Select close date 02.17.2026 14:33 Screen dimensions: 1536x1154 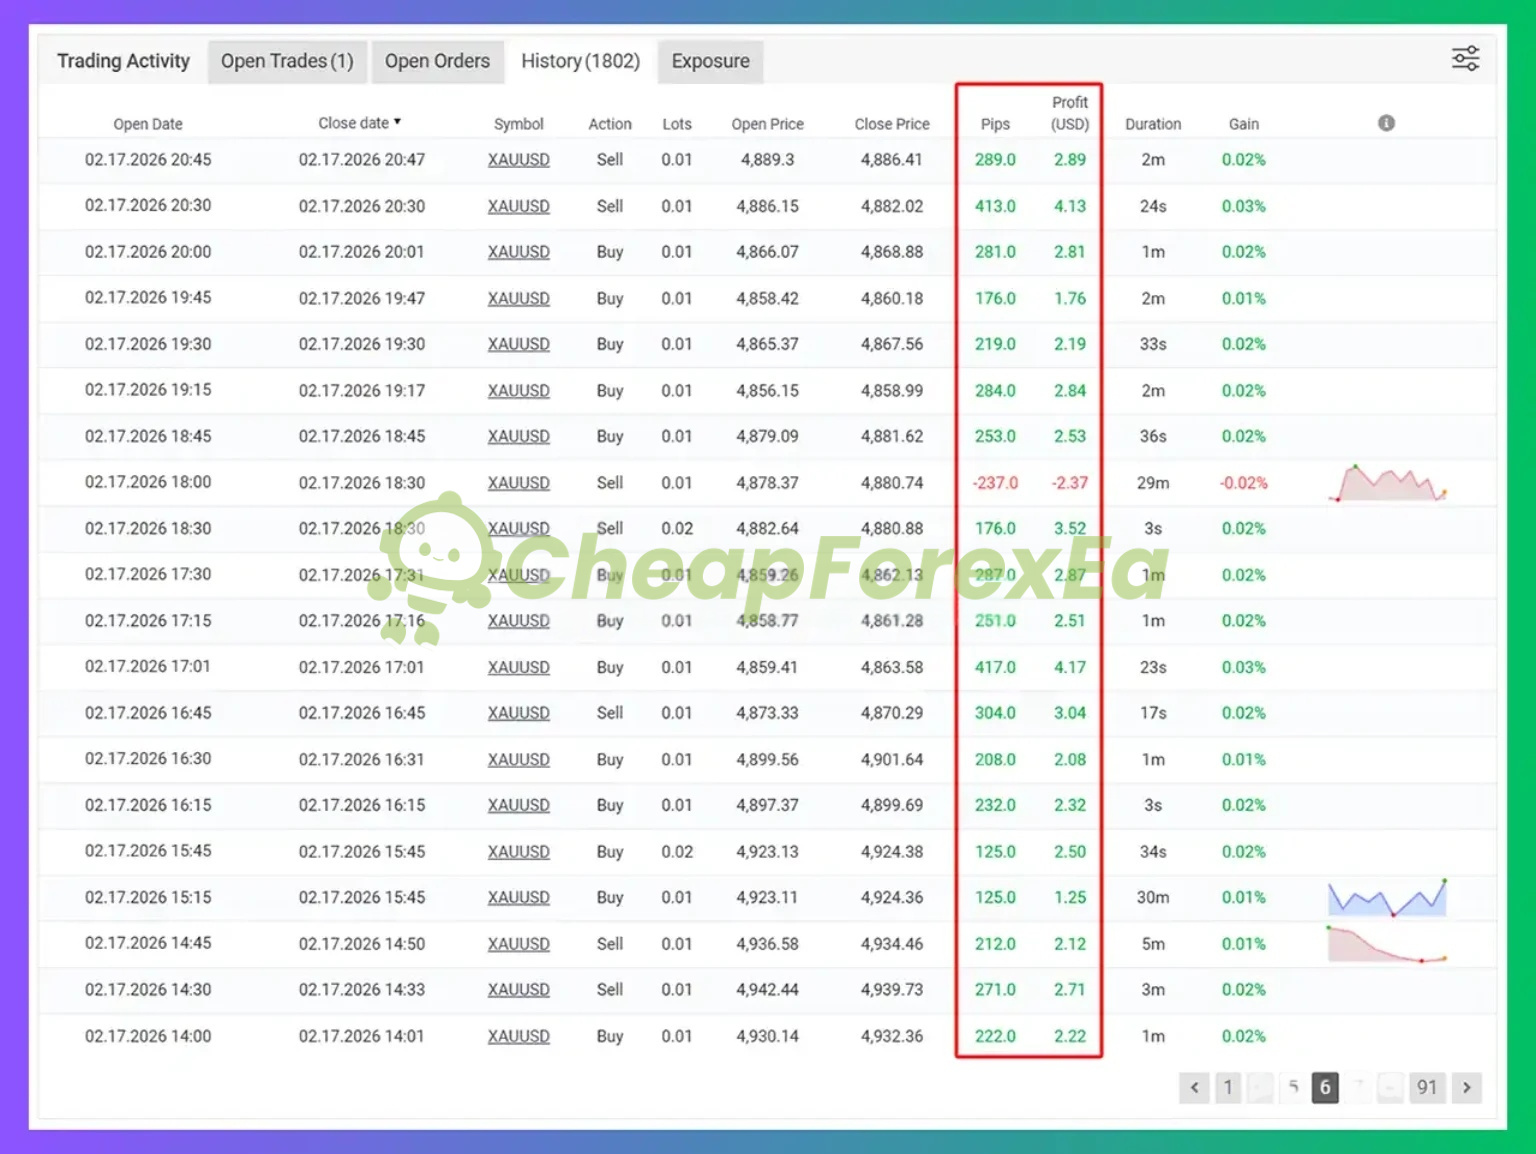361,990
